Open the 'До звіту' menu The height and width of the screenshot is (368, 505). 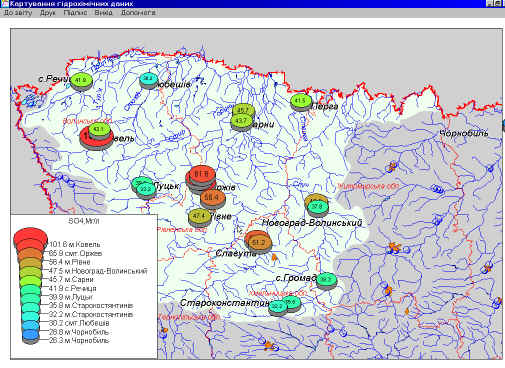[x=17, y=13]
